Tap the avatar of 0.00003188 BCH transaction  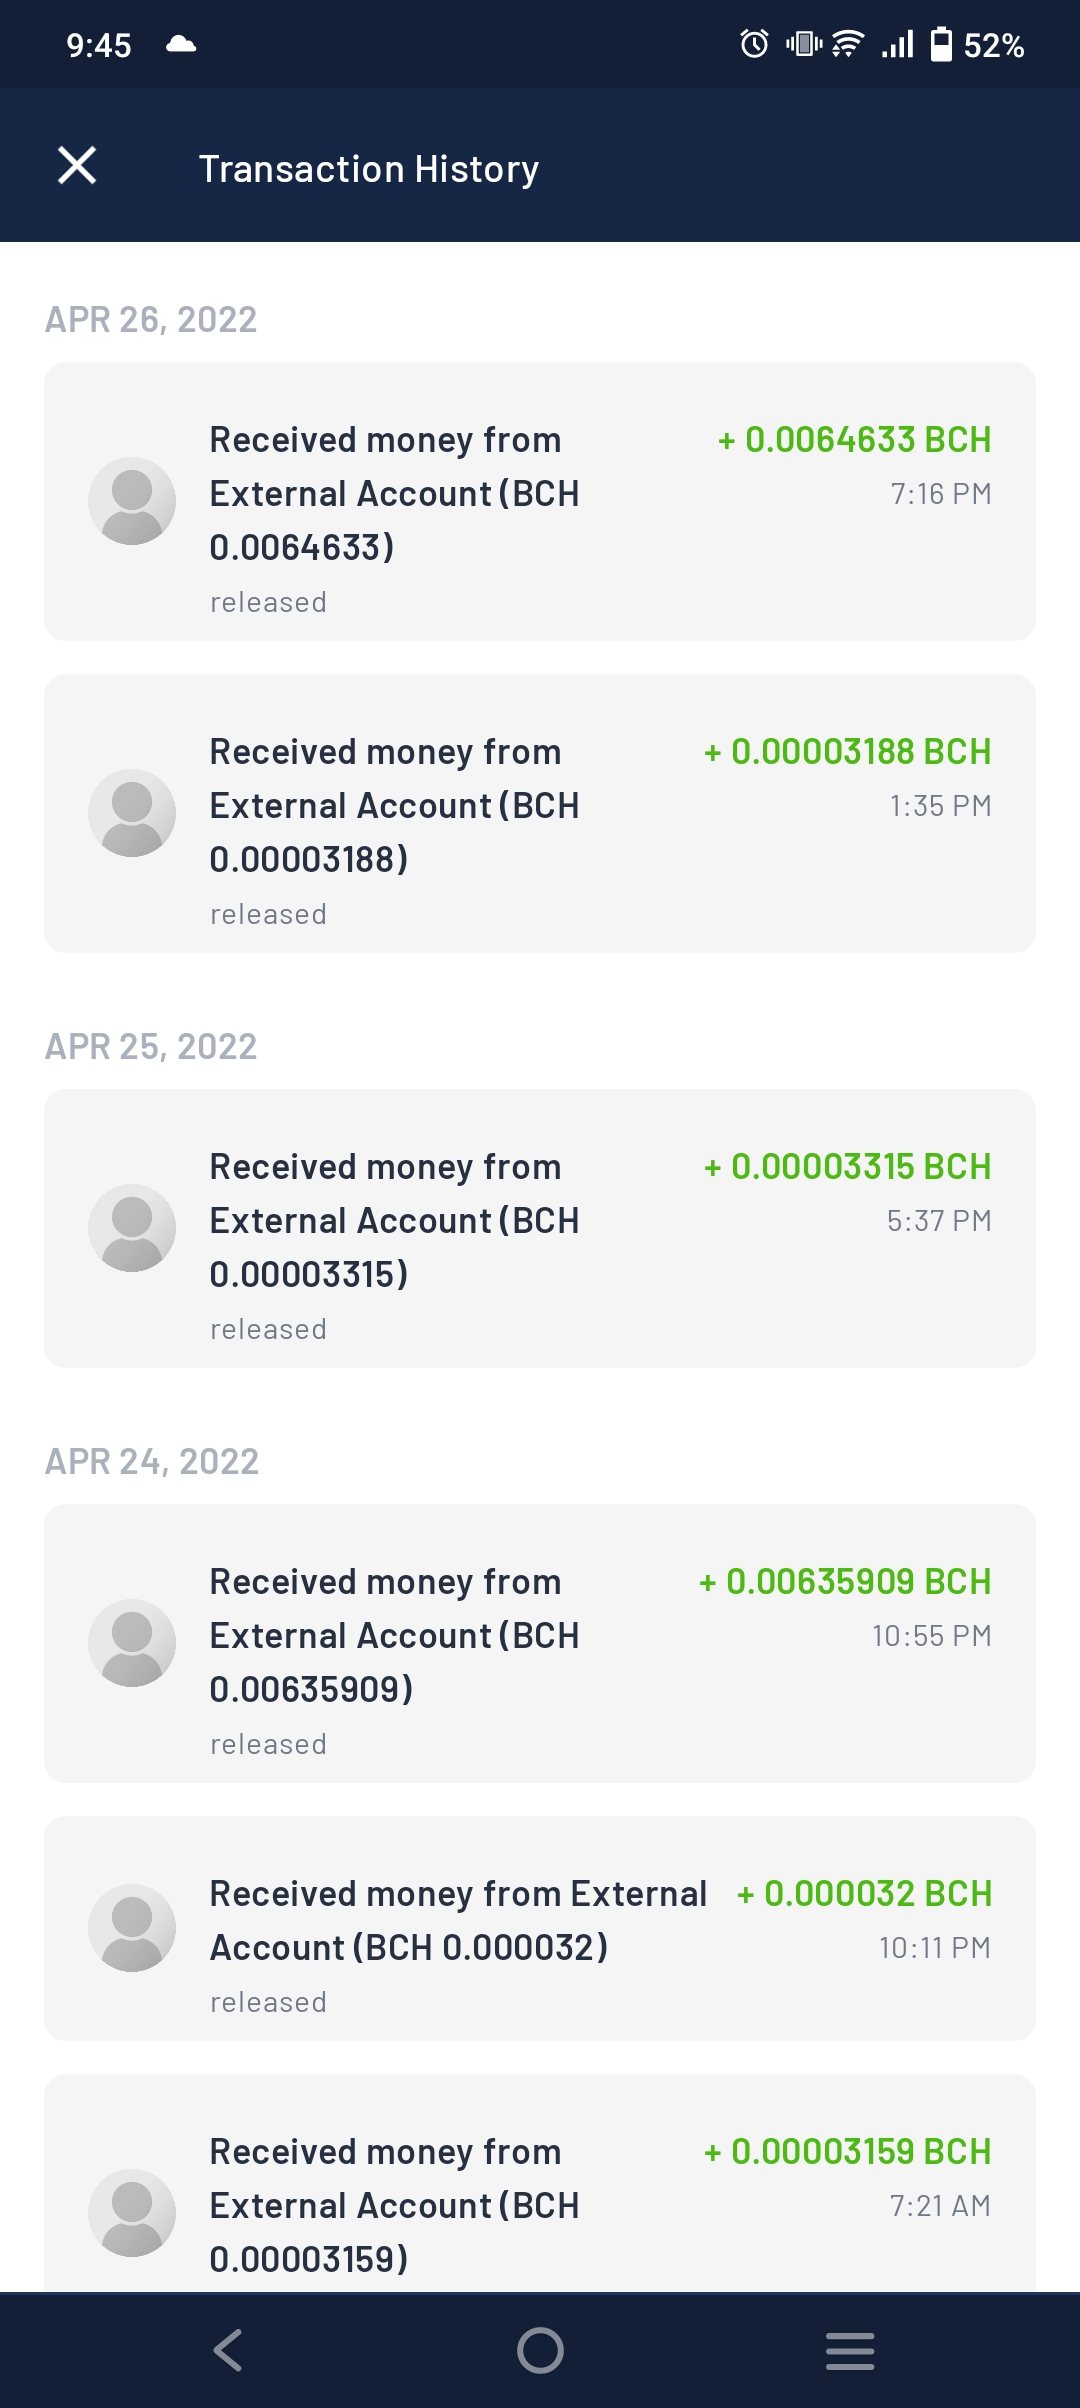[x=132, y=813]
